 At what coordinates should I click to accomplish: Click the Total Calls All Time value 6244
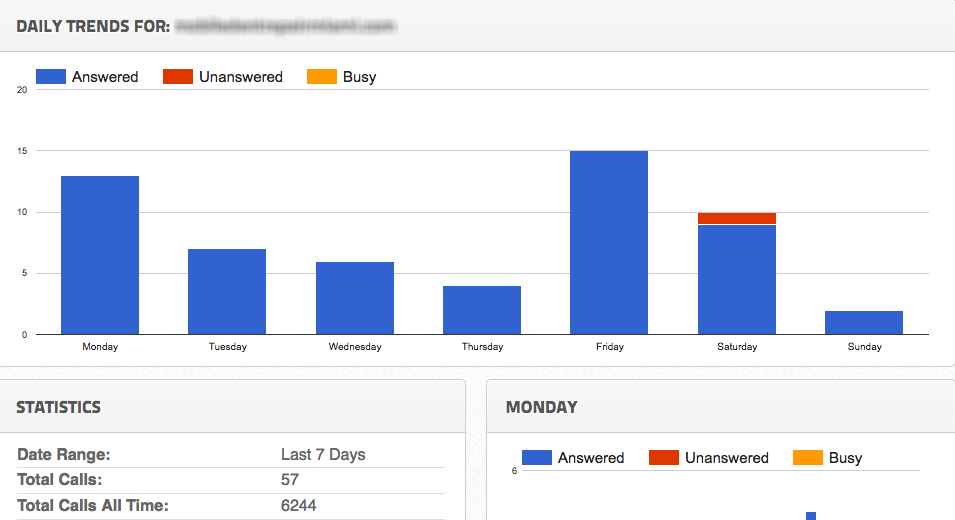click(x=298, y=506)
